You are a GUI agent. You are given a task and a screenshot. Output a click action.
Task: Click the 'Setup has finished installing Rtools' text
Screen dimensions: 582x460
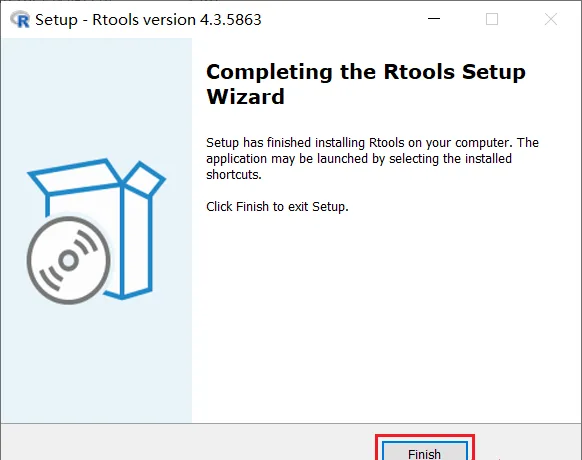(x=372, y=159)
